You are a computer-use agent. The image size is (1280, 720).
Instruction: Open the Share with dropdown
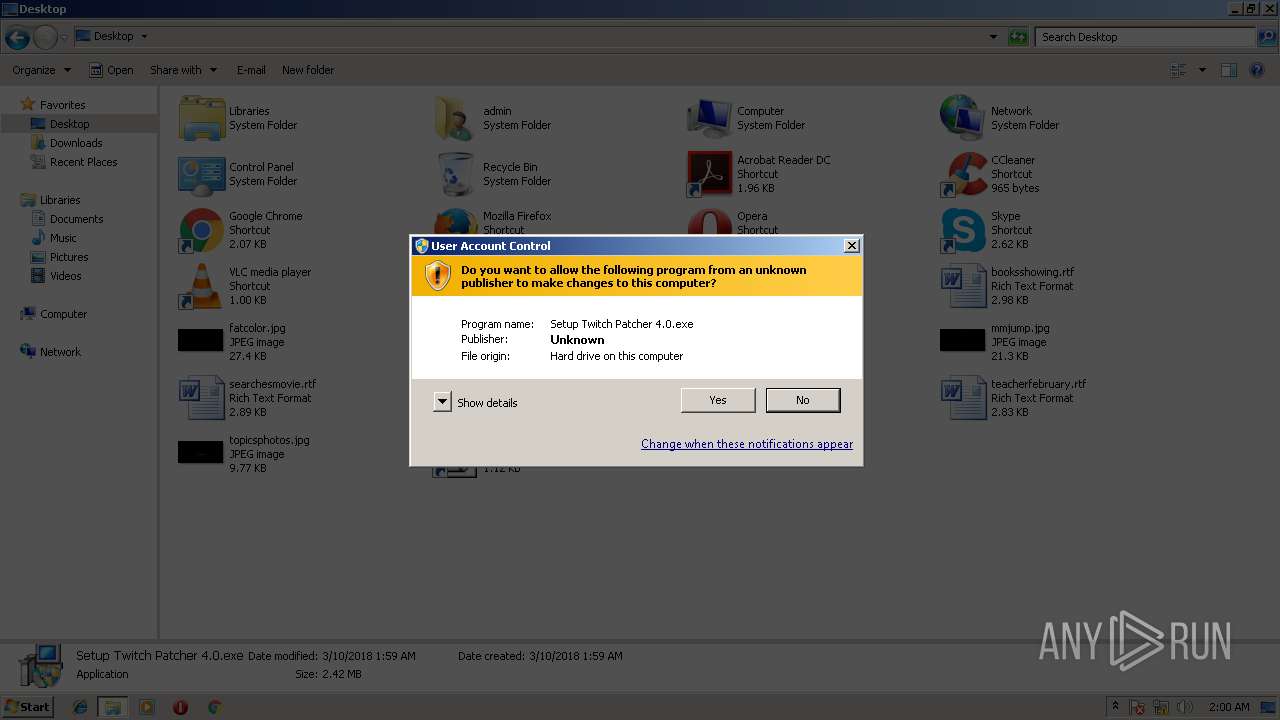183,70
